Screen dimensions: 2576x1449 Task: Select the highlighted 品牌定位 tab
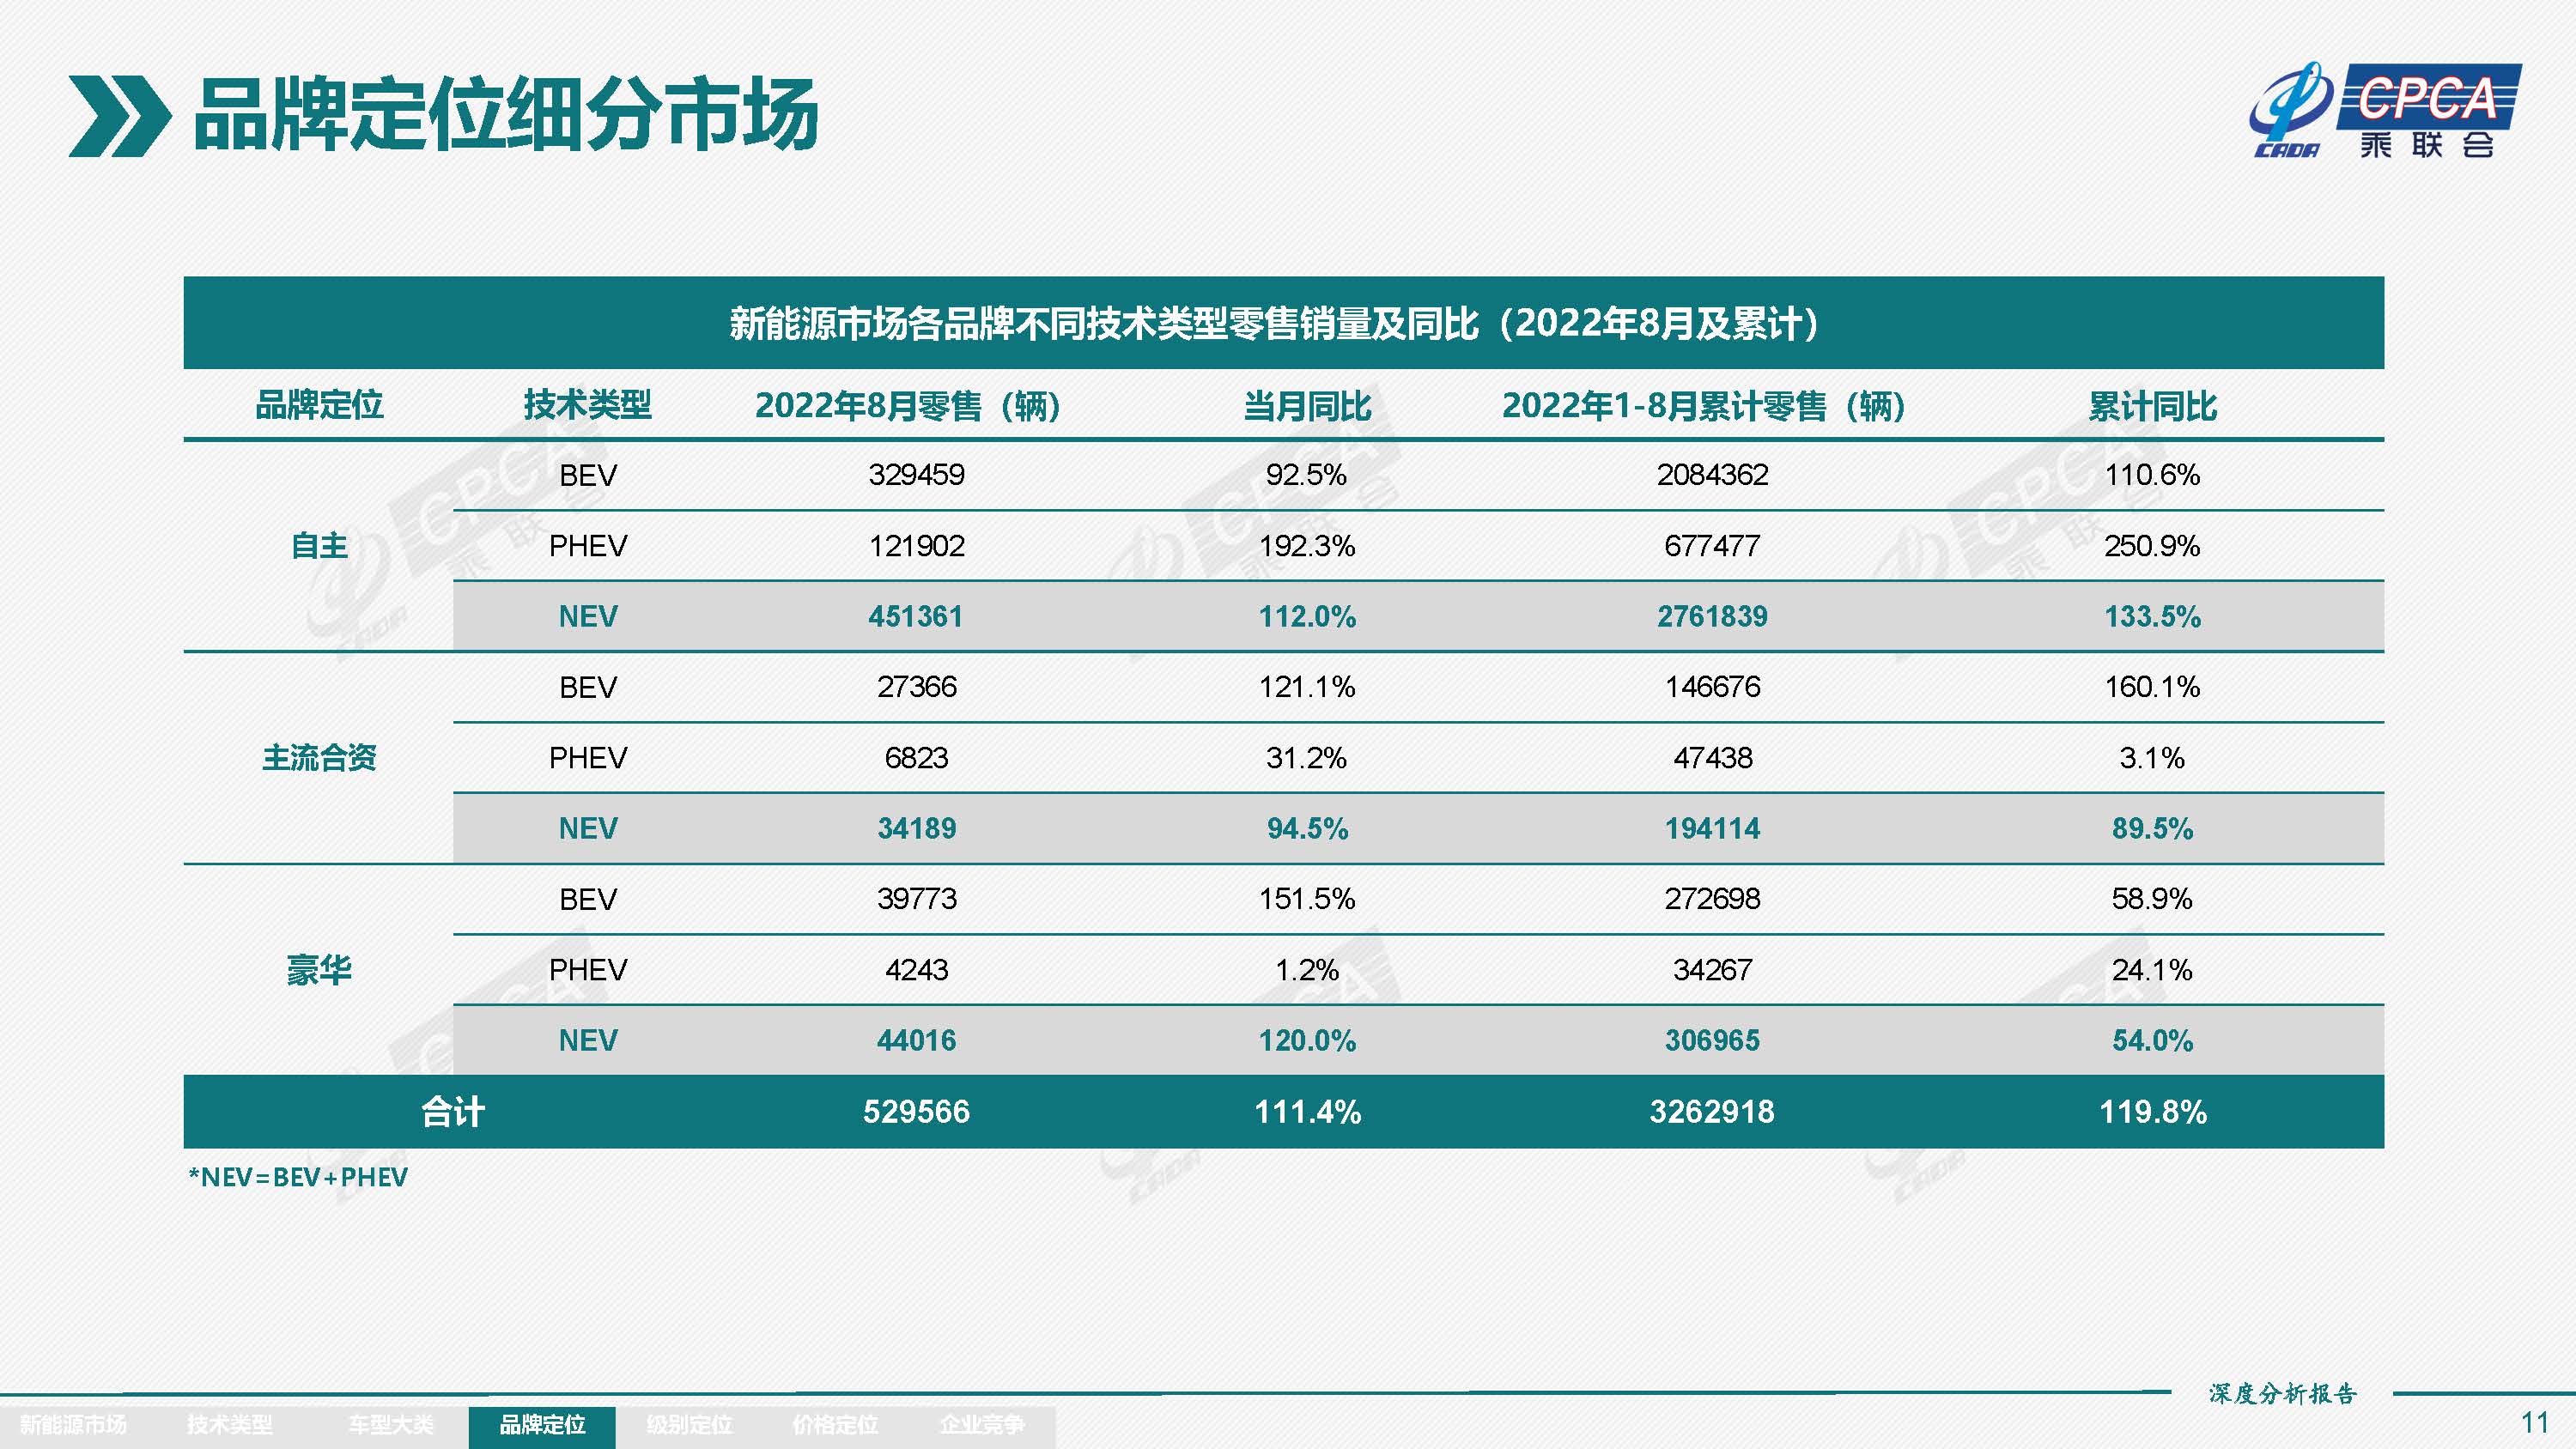542,1425
